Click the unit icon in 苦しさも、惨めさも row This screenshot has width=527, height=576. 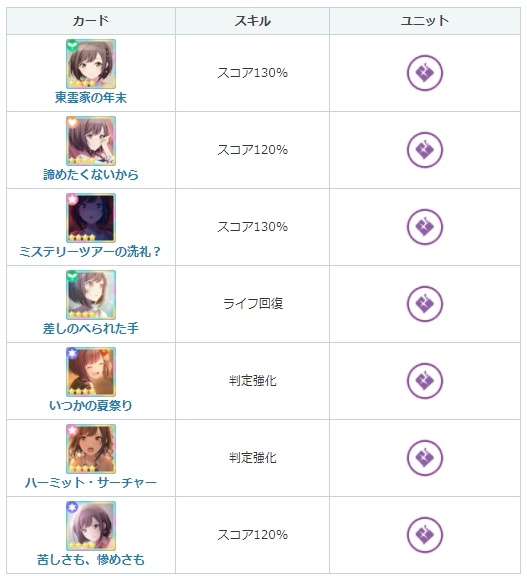[x=425, y=534]
